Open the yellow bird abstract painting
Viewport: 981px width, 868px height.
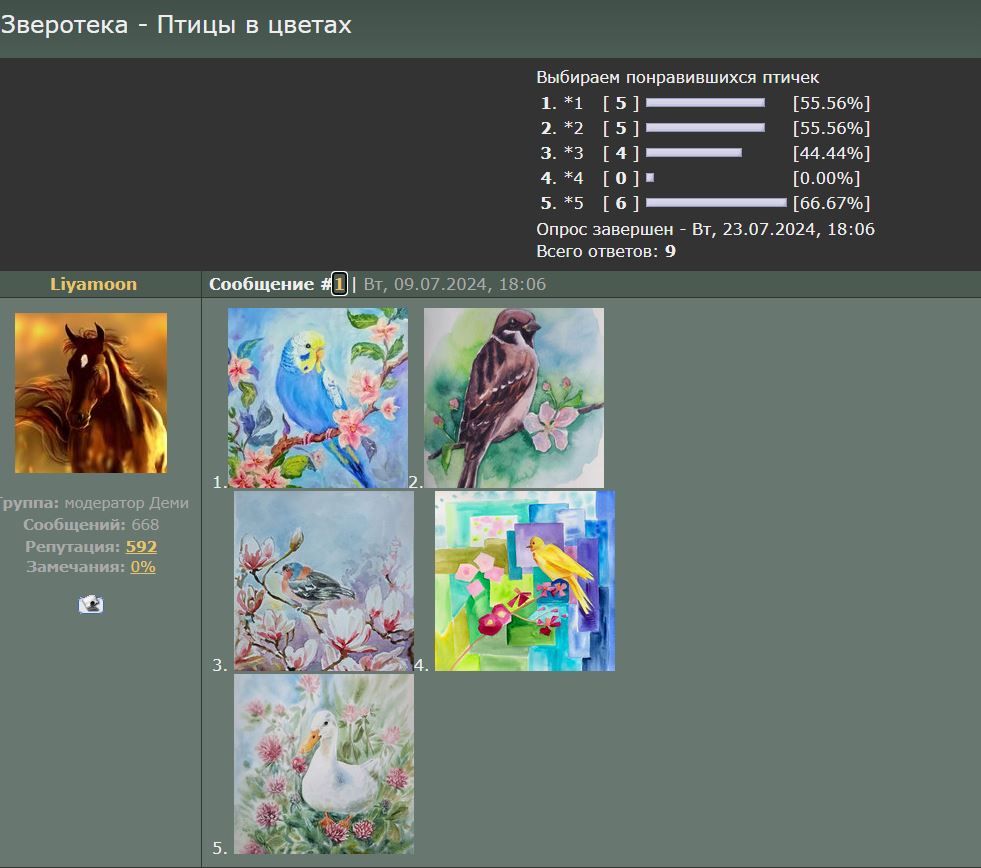point(525,581)
